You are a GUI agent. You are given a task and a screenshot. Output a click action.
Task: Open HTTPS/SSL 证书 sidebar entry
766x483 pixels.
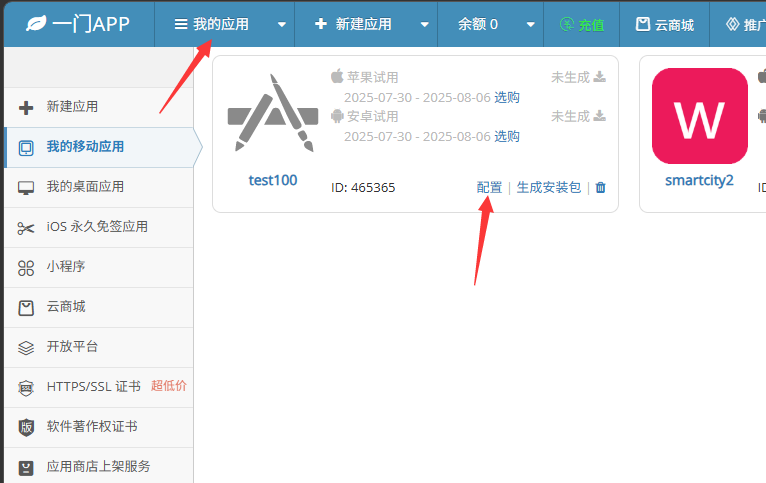coord(93,387)
